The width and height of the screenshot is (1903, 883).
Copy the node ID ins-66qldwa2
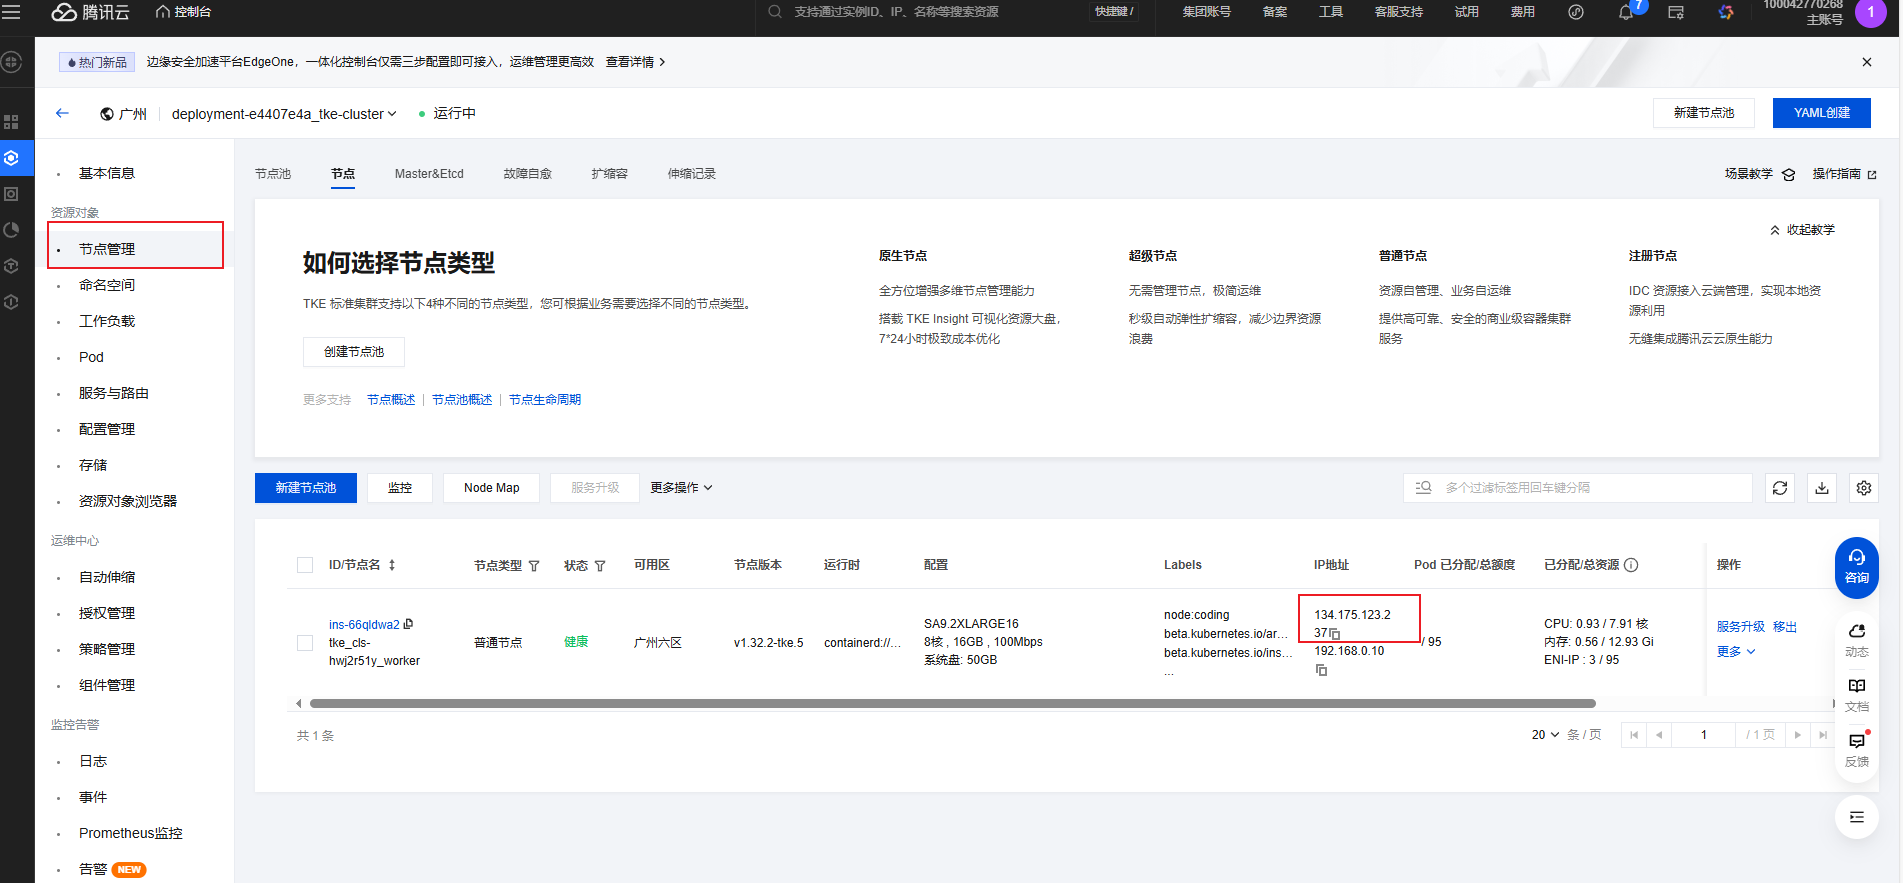click(408, 624)
